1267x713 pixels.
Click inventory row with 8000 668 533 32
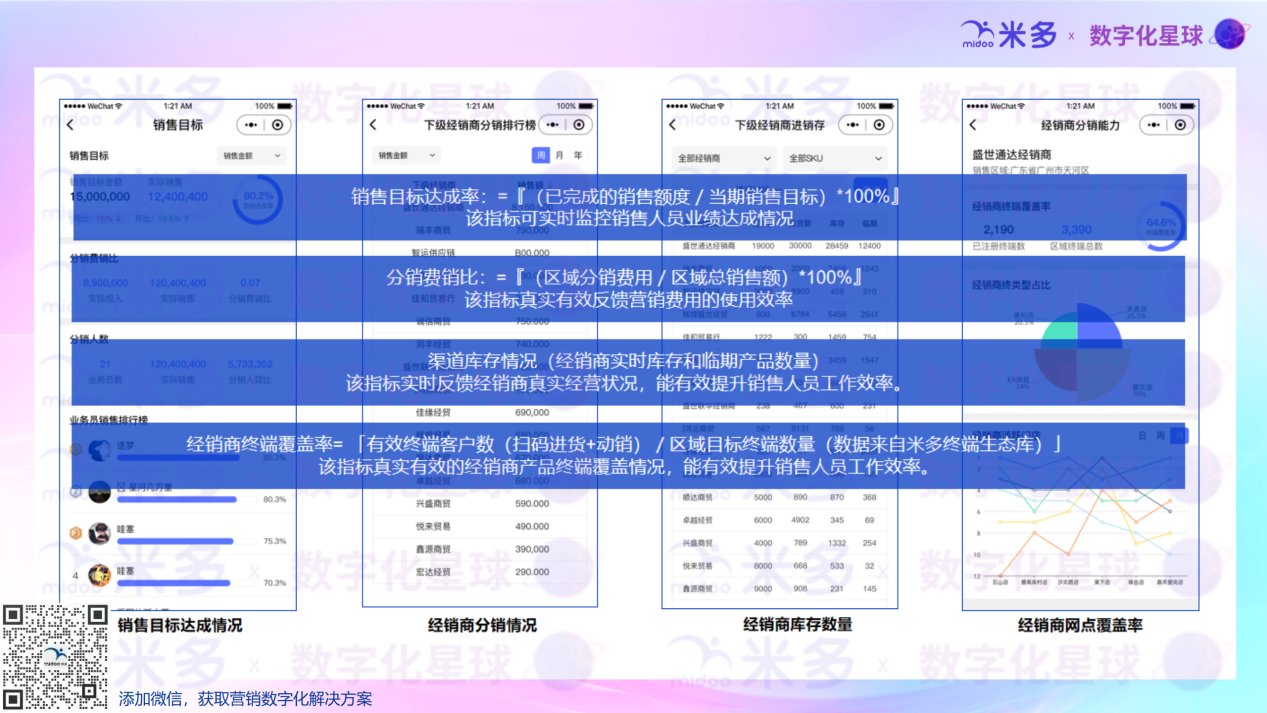pyautogui.click(x=780, y=566)
